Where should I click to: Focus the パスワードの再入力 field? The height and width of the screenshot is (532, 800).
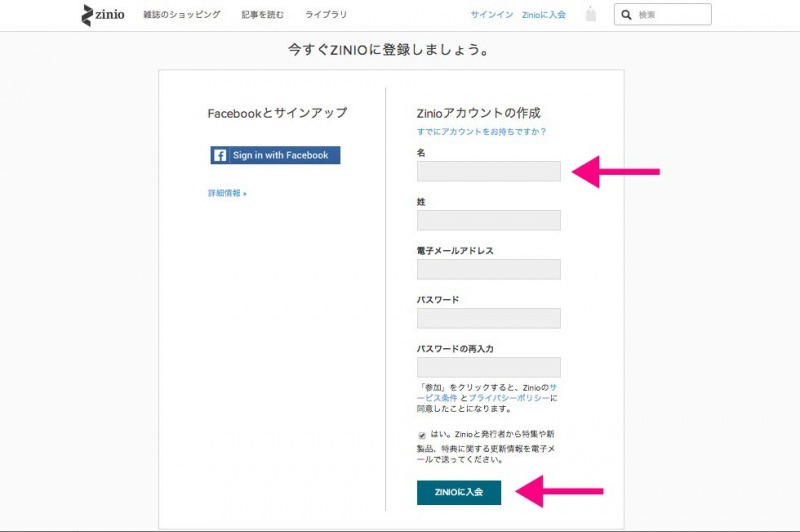(x=488, y=367)
